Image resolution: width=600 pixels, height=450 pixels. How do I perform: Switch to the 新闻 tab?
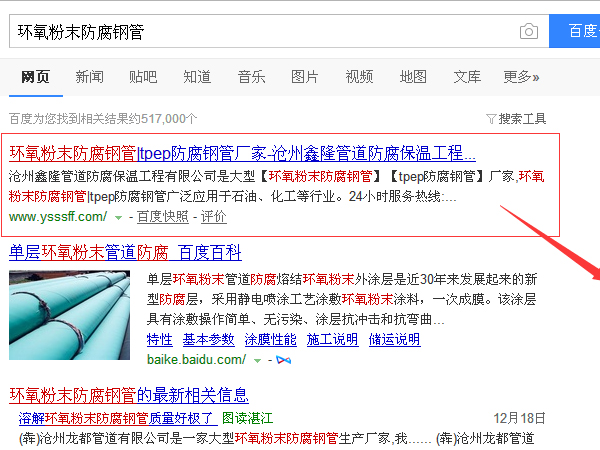[89, 77]
